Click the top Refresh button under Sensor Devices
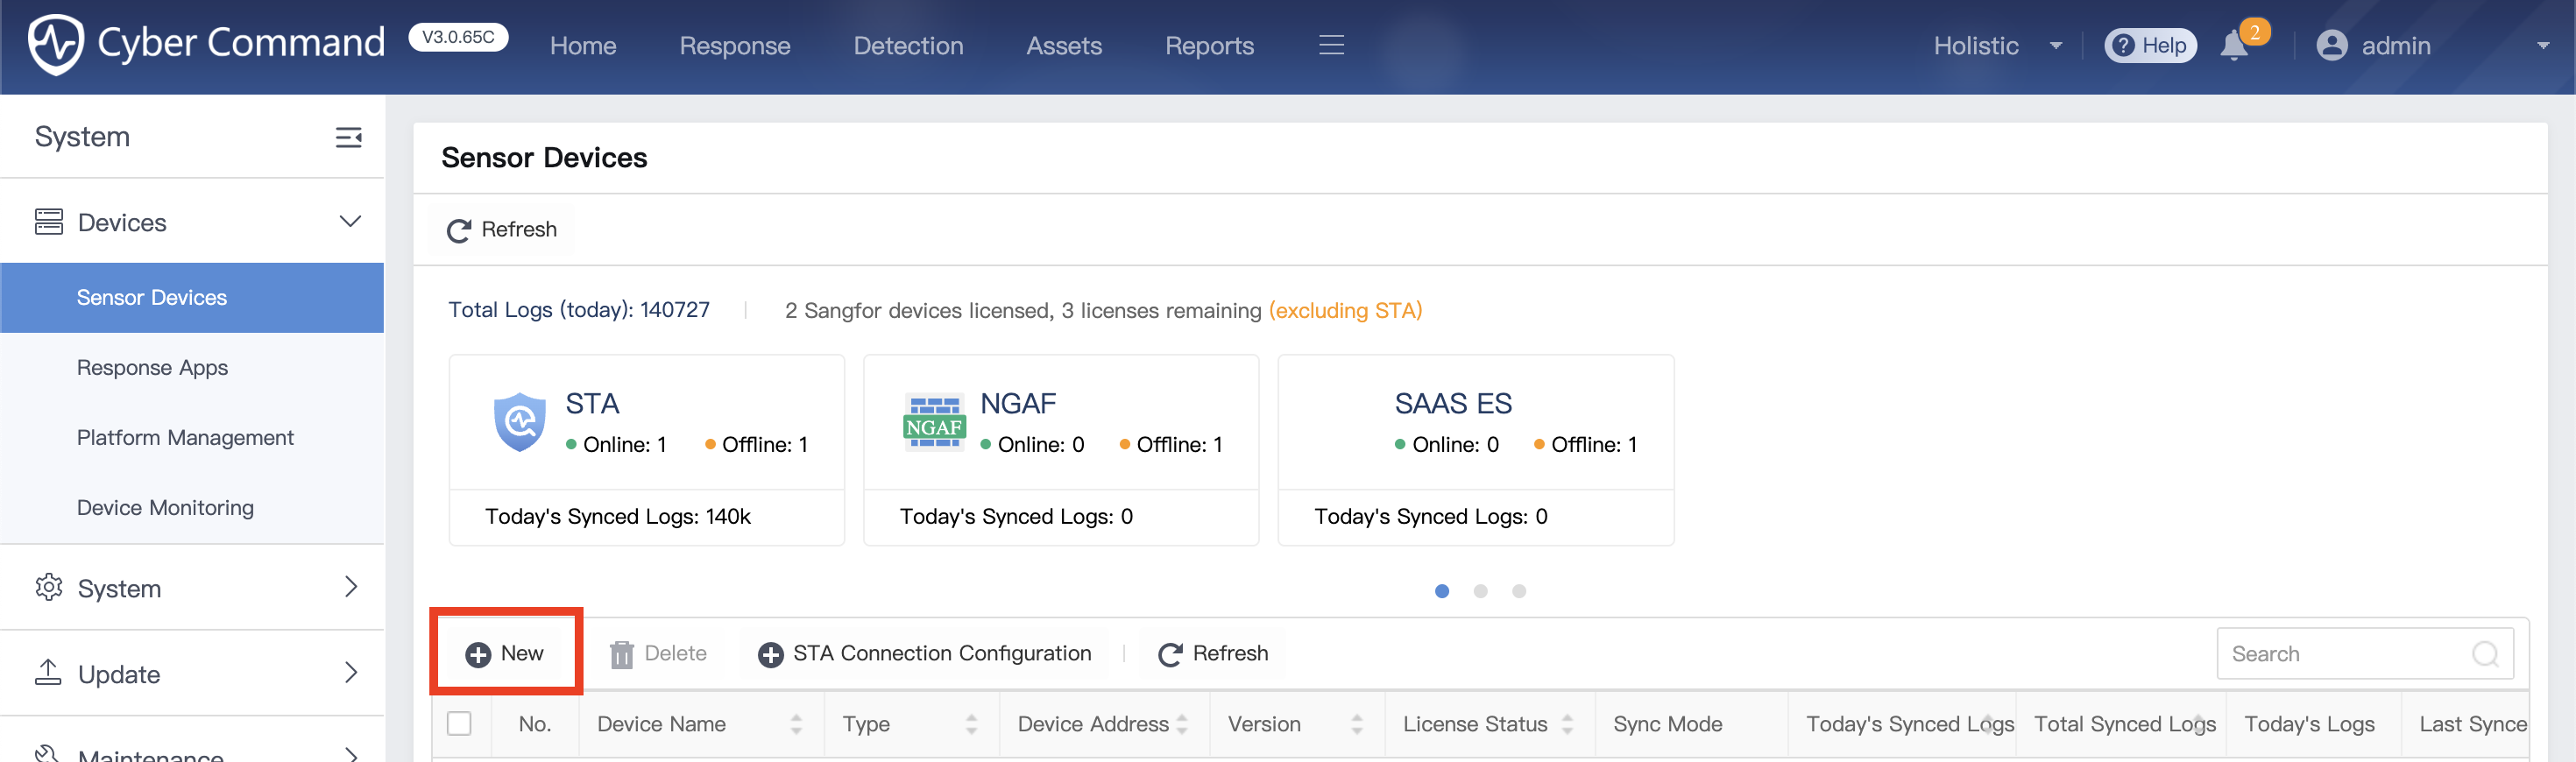Viewport: 2576px width, 762px height. tap(502, 230)
